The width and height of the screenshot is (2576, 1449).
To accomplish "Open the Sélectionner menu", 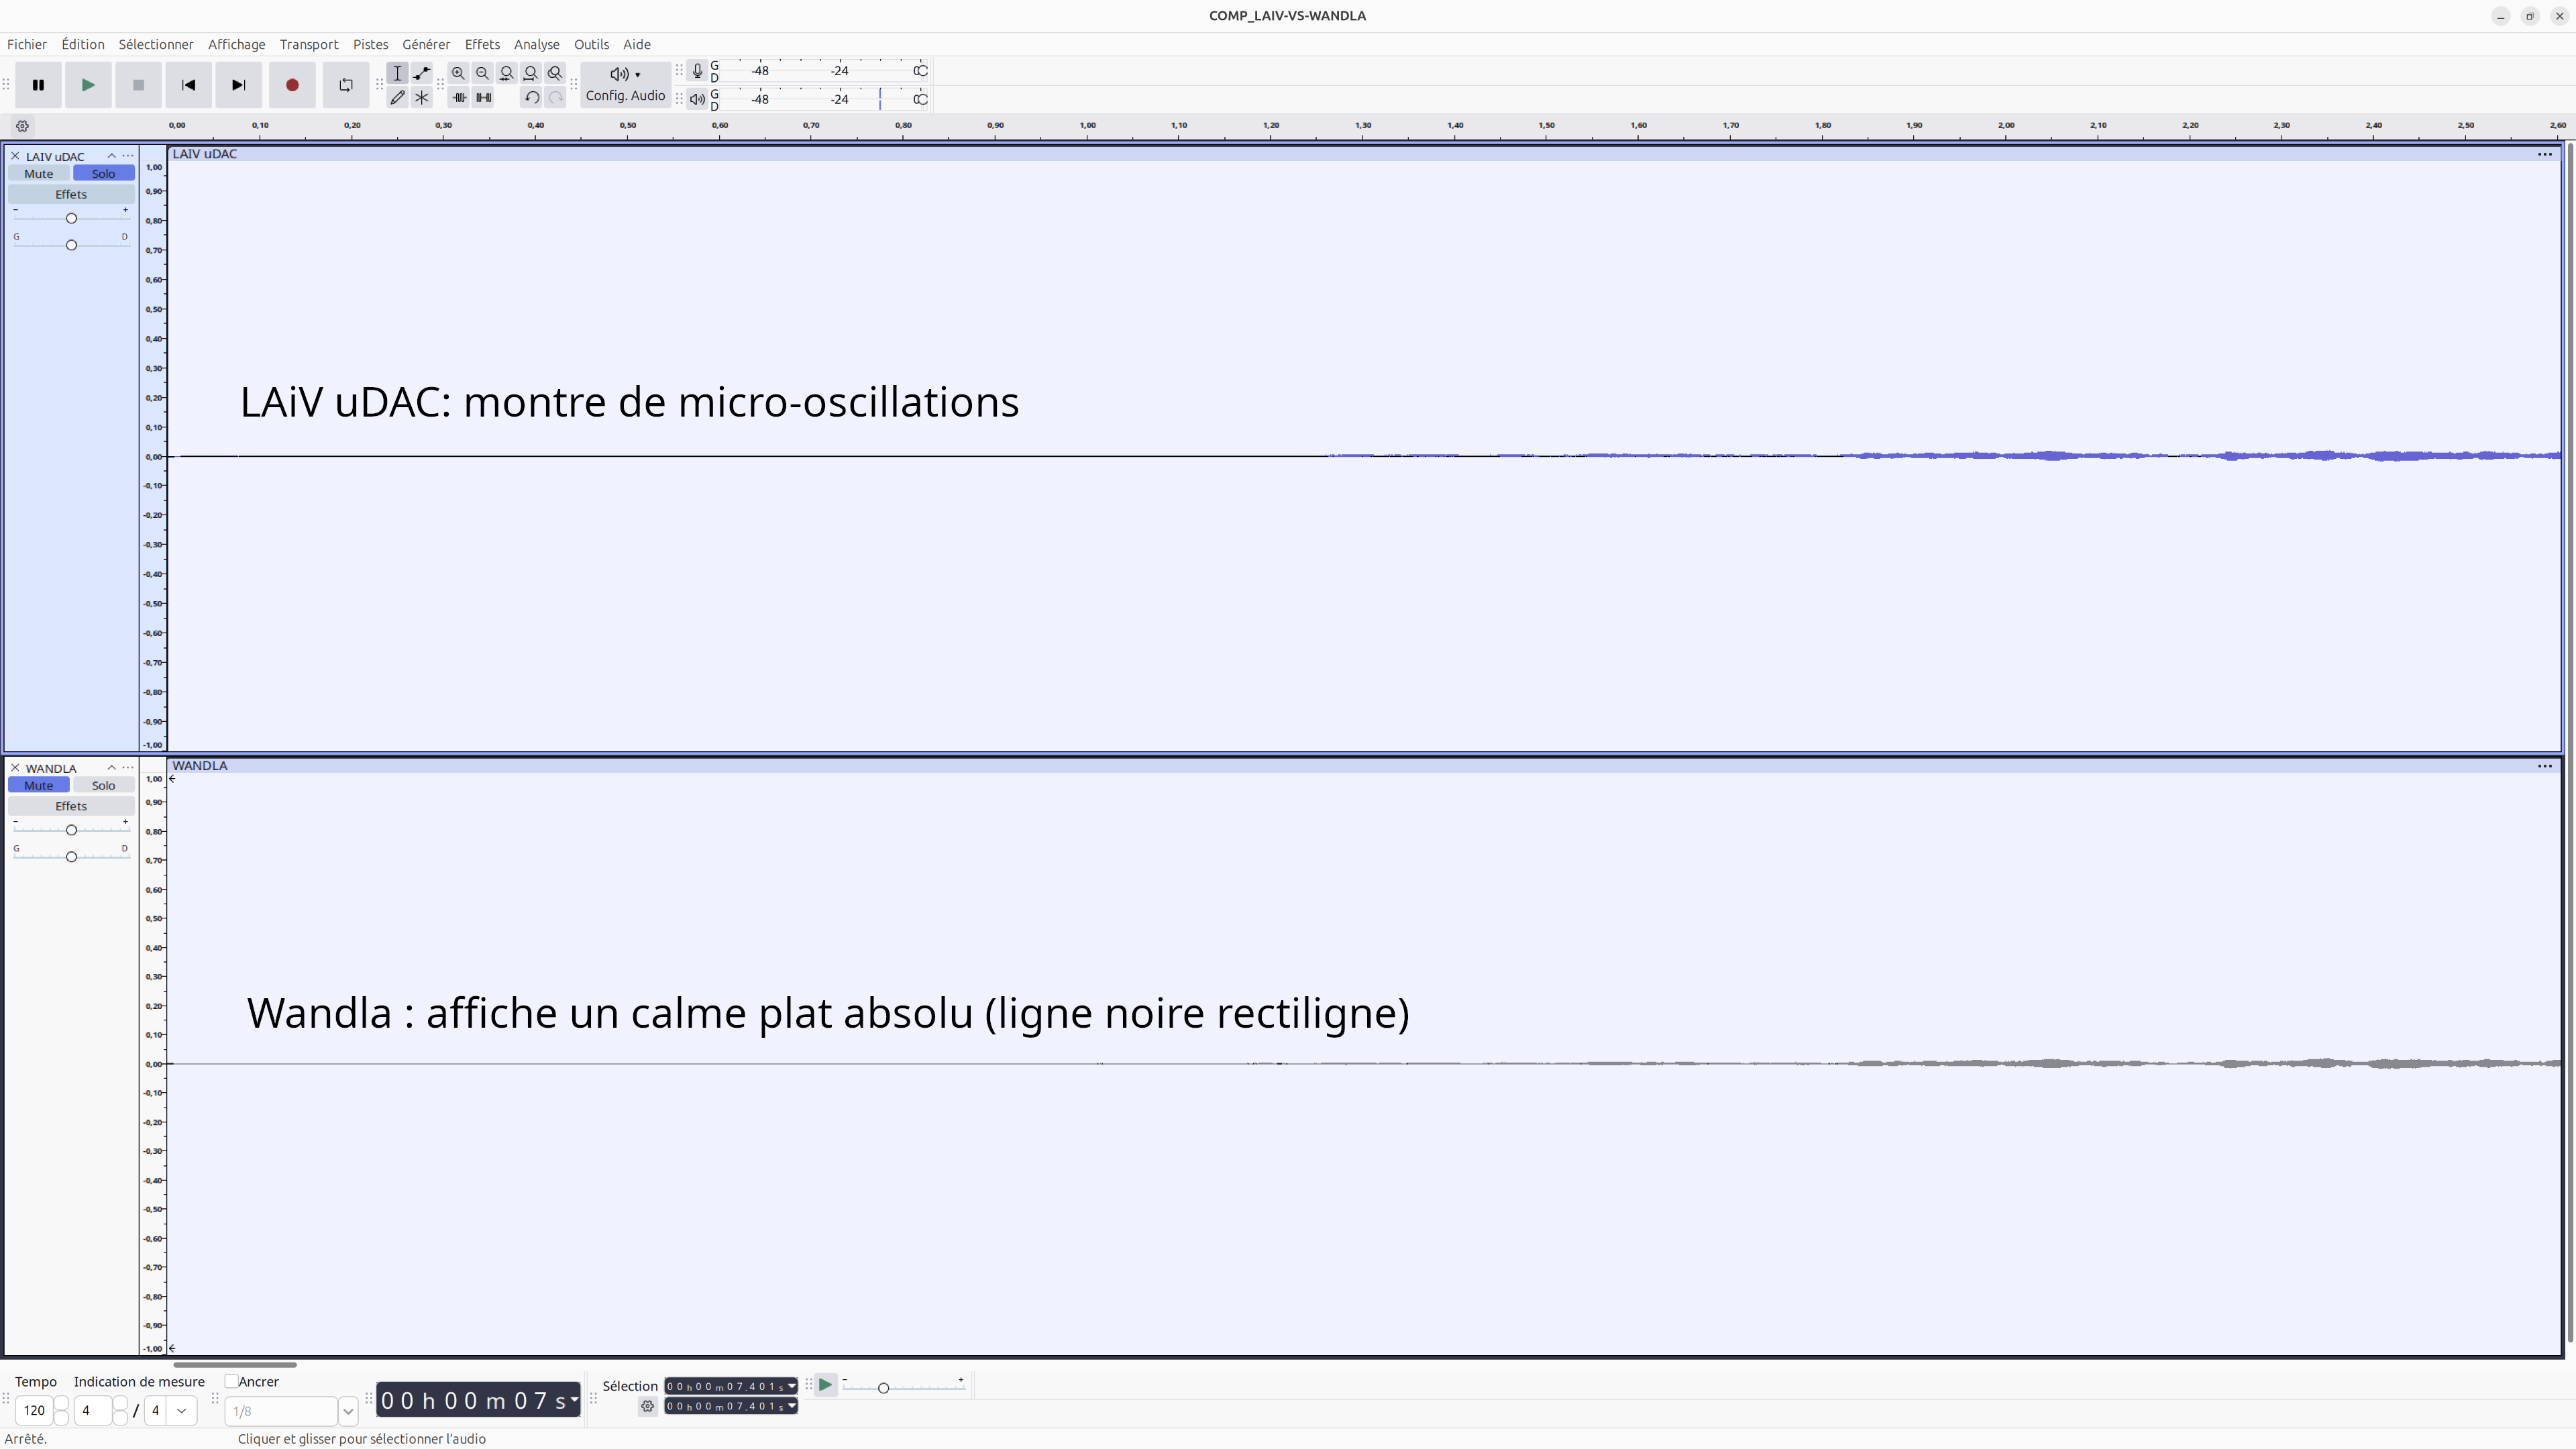I will click(x=156, y=44).
